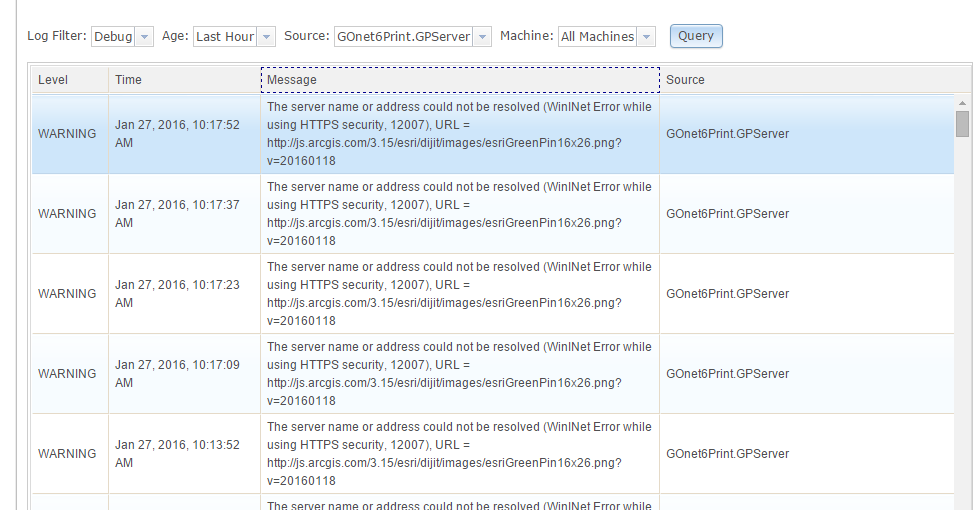Click the Query button
Image resolution: width=974 pixels, height=510 pixels.
point(696,36)
